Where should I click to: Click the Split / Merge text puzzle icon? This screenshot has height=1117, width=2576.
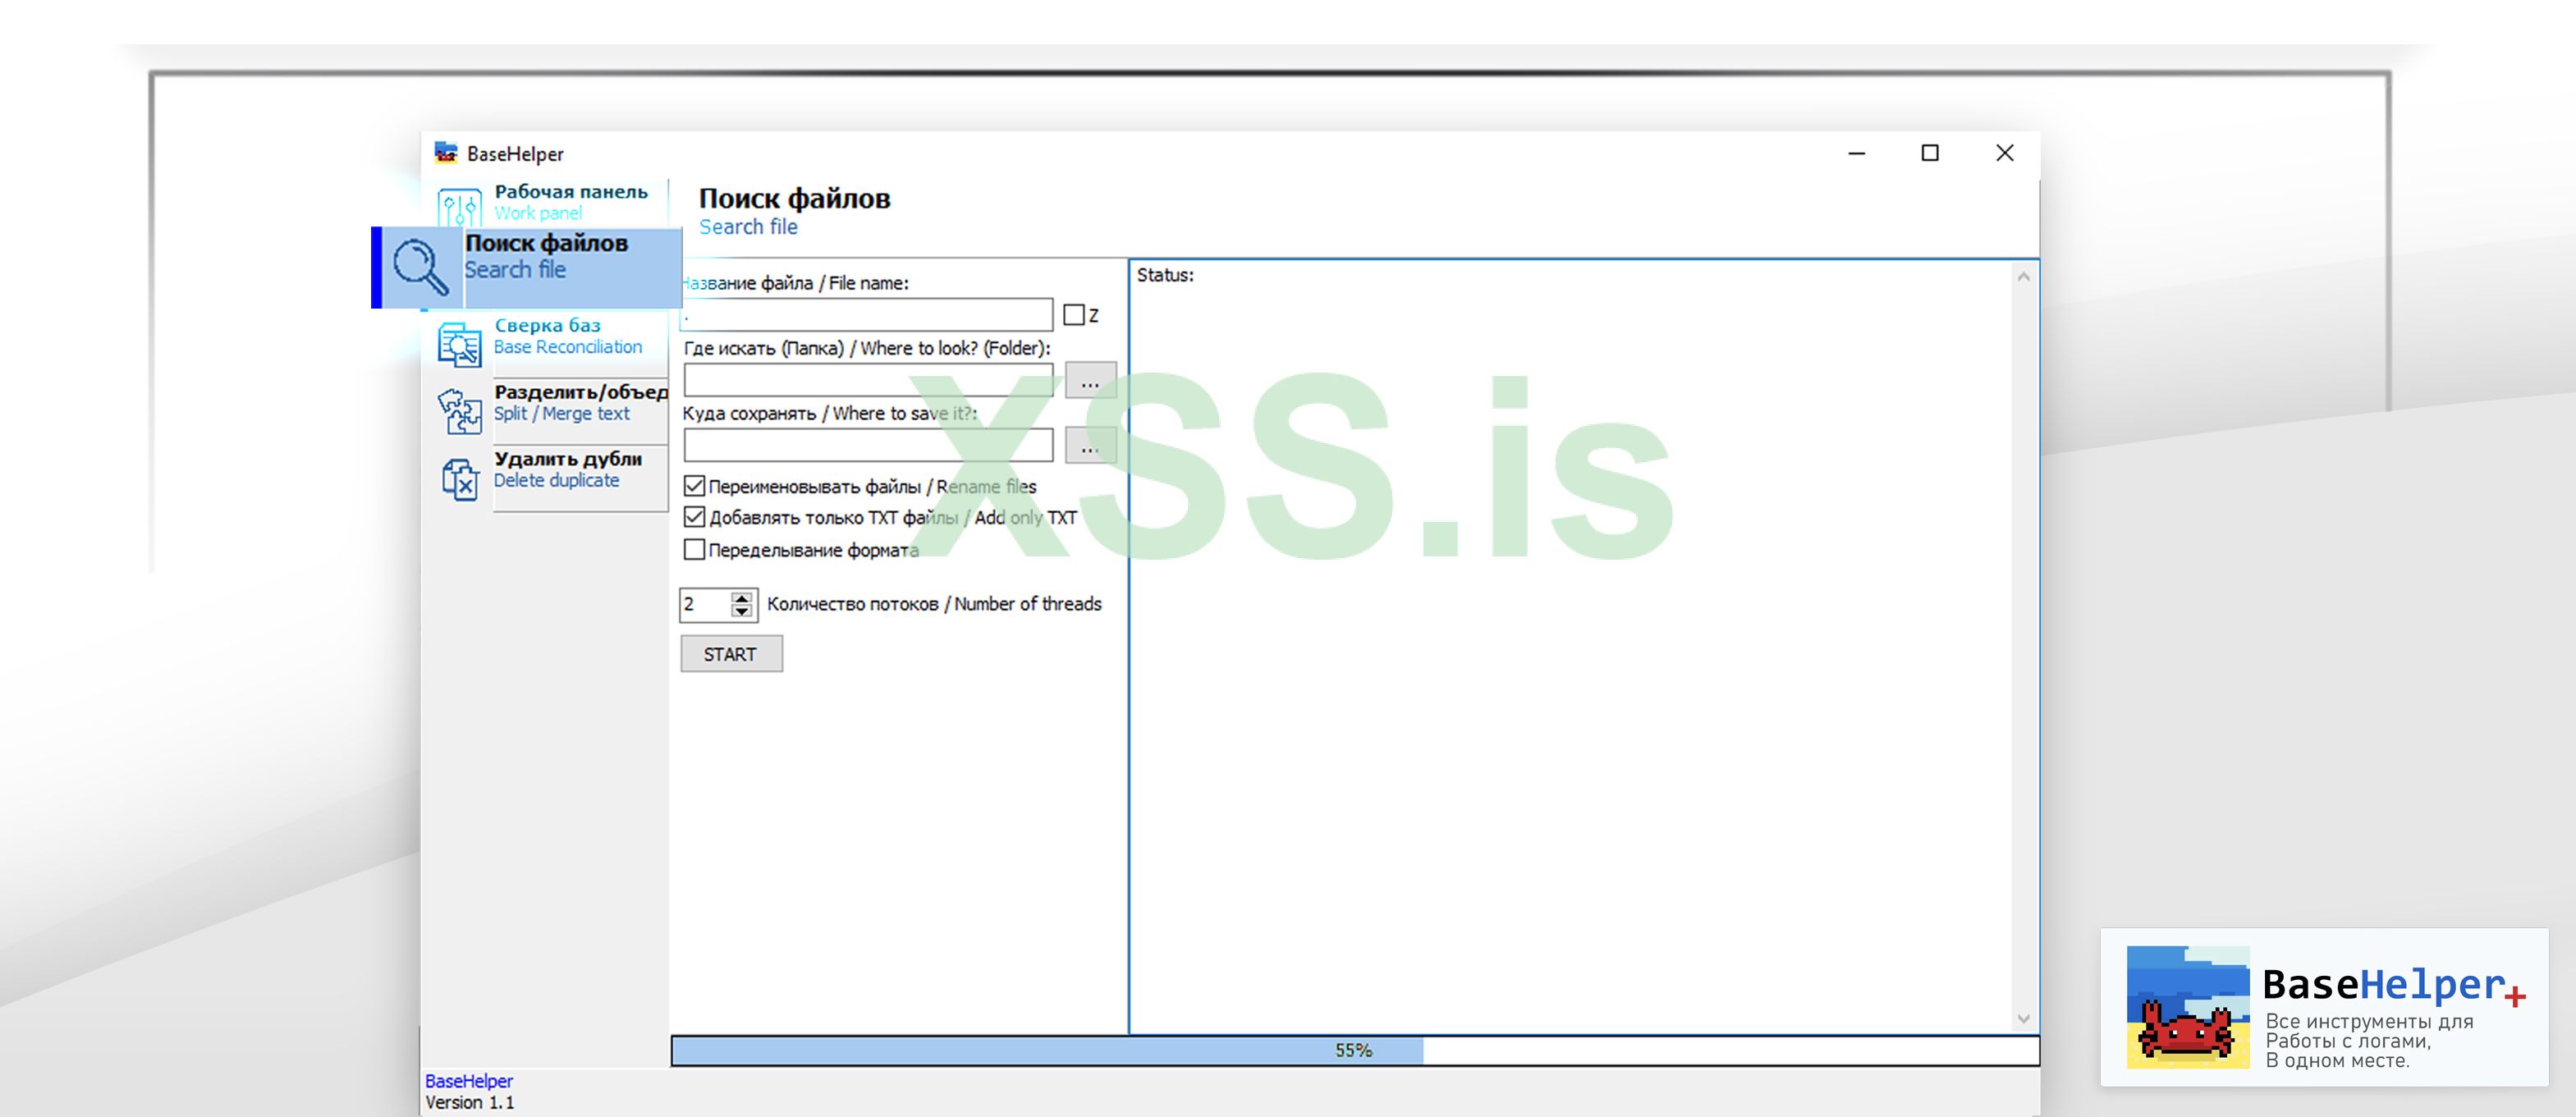[459, 410]
